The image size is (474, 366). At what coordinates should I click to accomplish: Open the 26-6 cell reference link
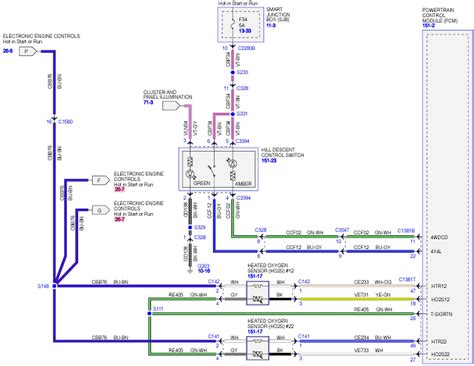(8, 51)
